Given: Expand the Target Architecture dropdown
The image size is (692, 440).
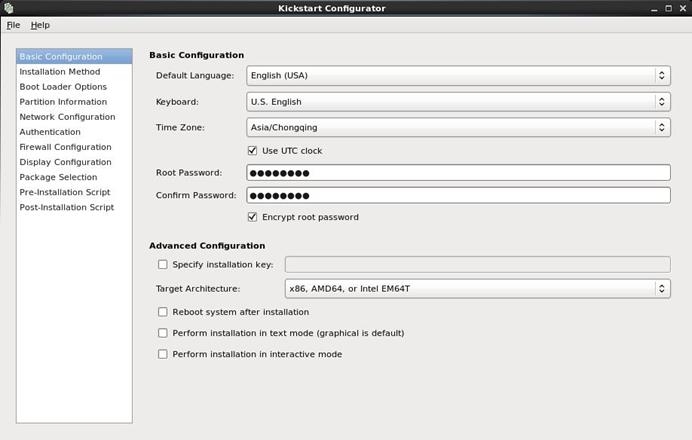Looking at the screenshot, I should (x=478, y=289).
